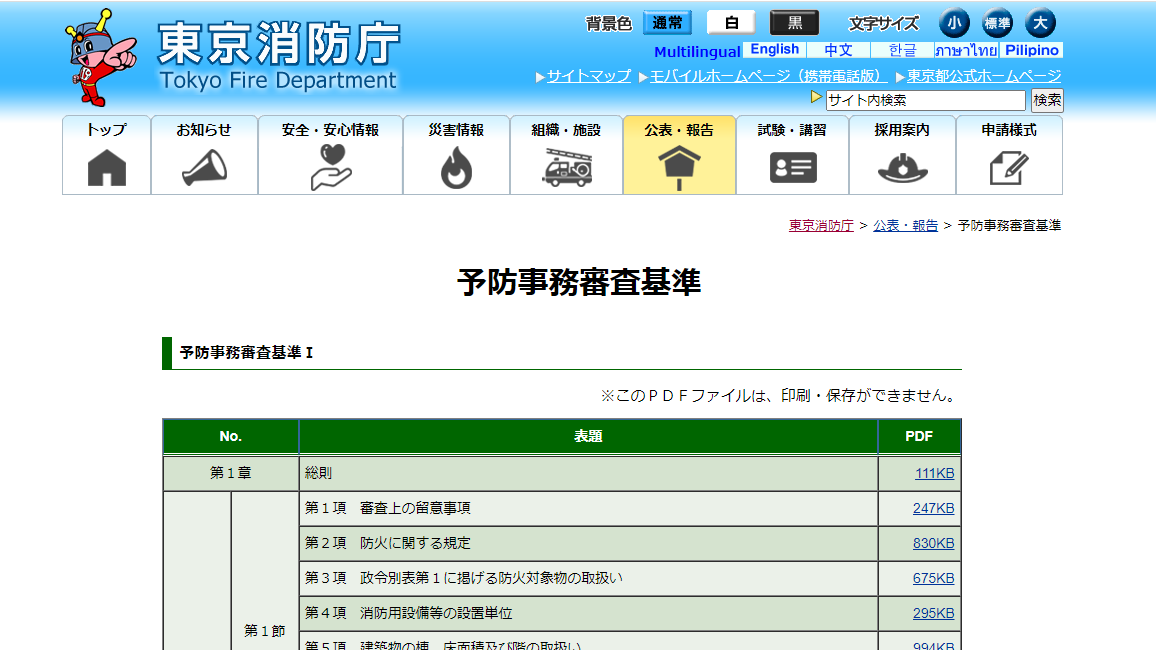Open the 675KB PDF for 政令別表第1
This screenshot has width=1156, height=650.
[933, 579]
